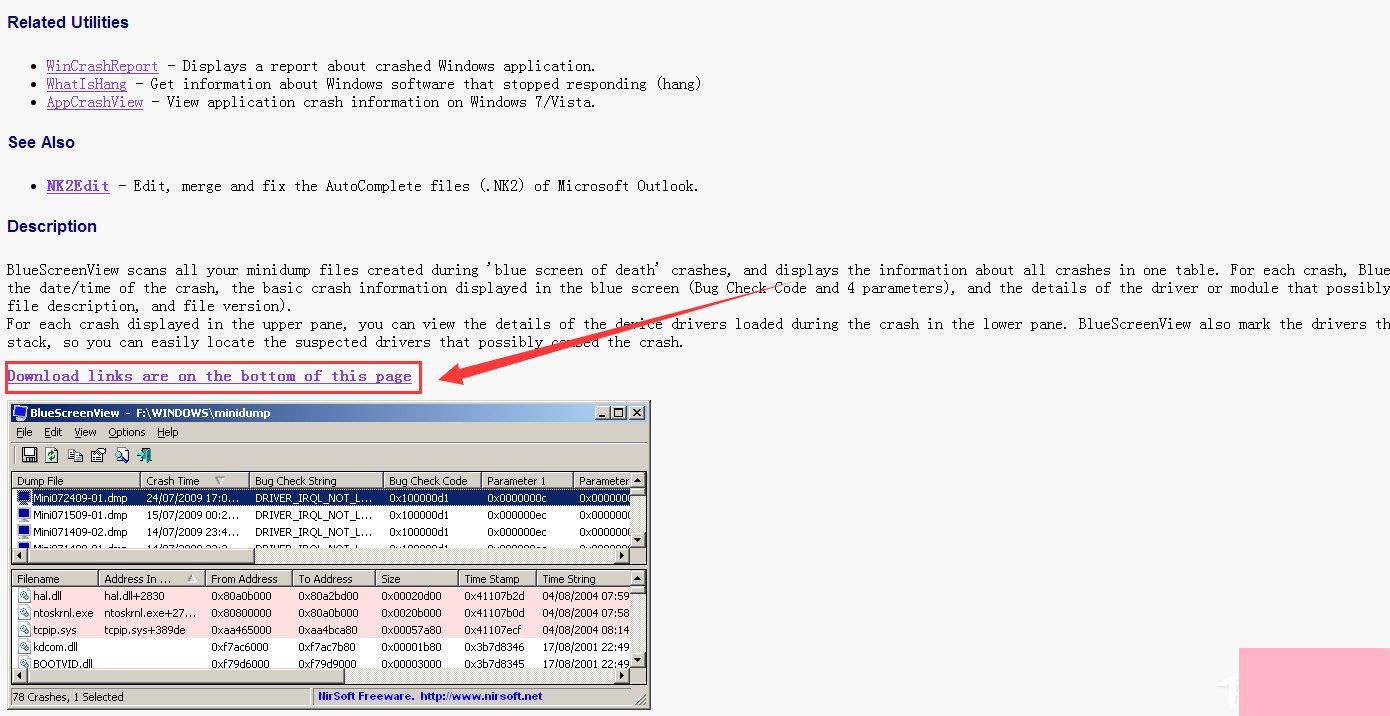Image resolution: width=1390 pixels, height=716 pixels.
Task: Follow 'Download links are on the bottom' link
Action: (x=209, y=376)
